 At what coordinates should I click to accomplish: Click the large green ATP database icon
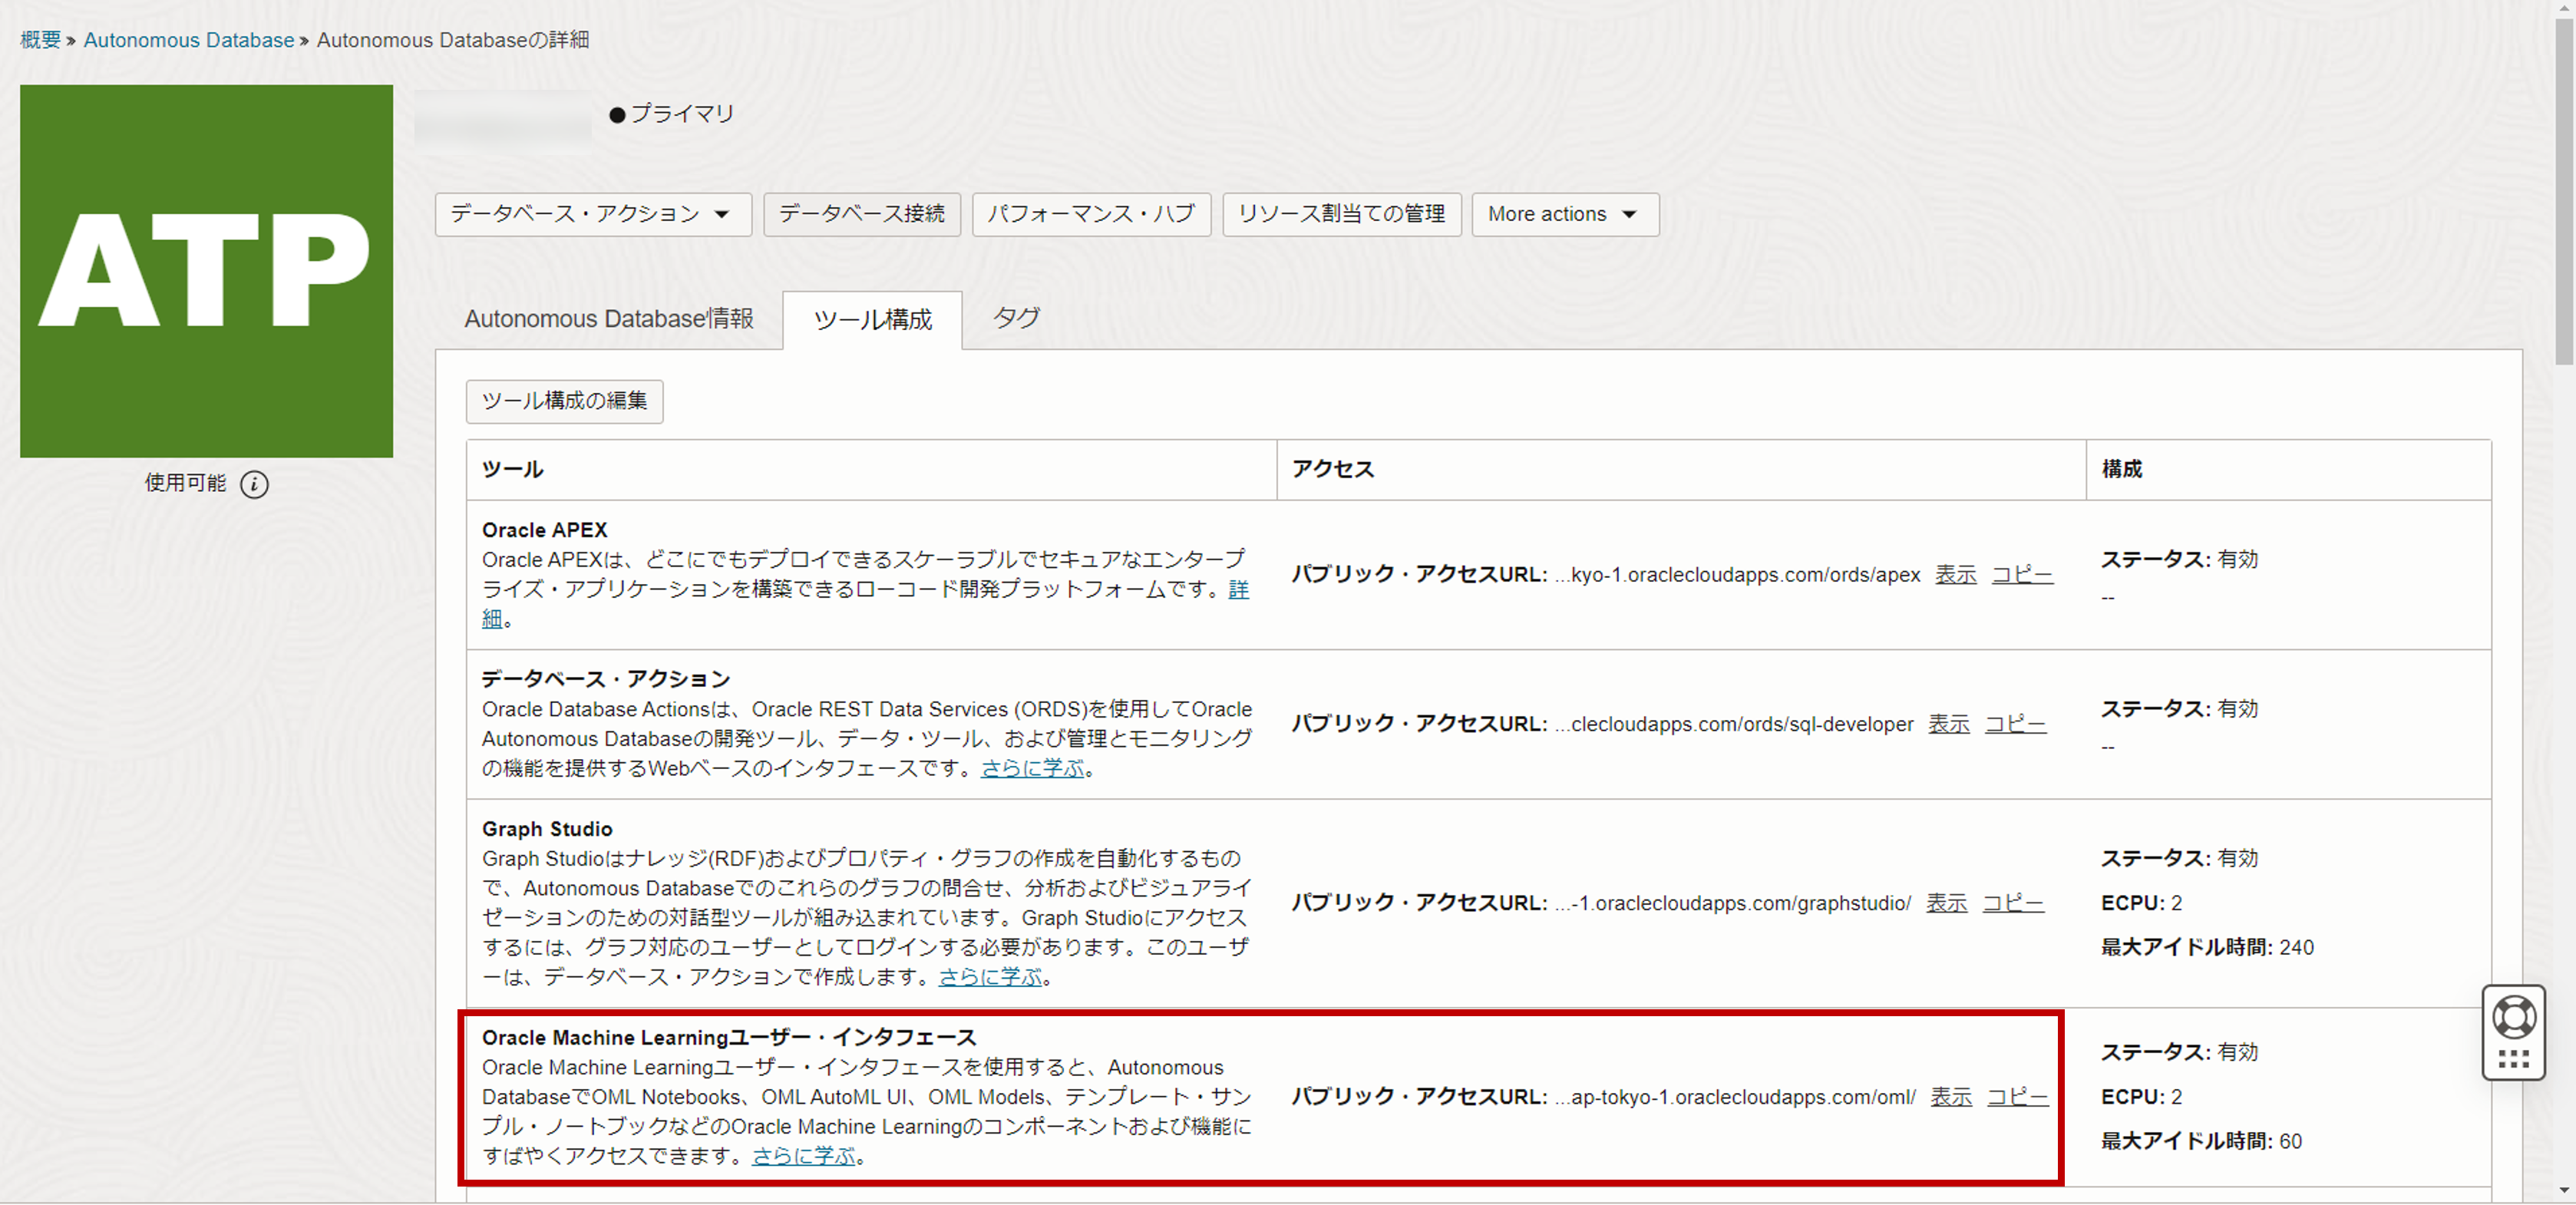[206, 271]
